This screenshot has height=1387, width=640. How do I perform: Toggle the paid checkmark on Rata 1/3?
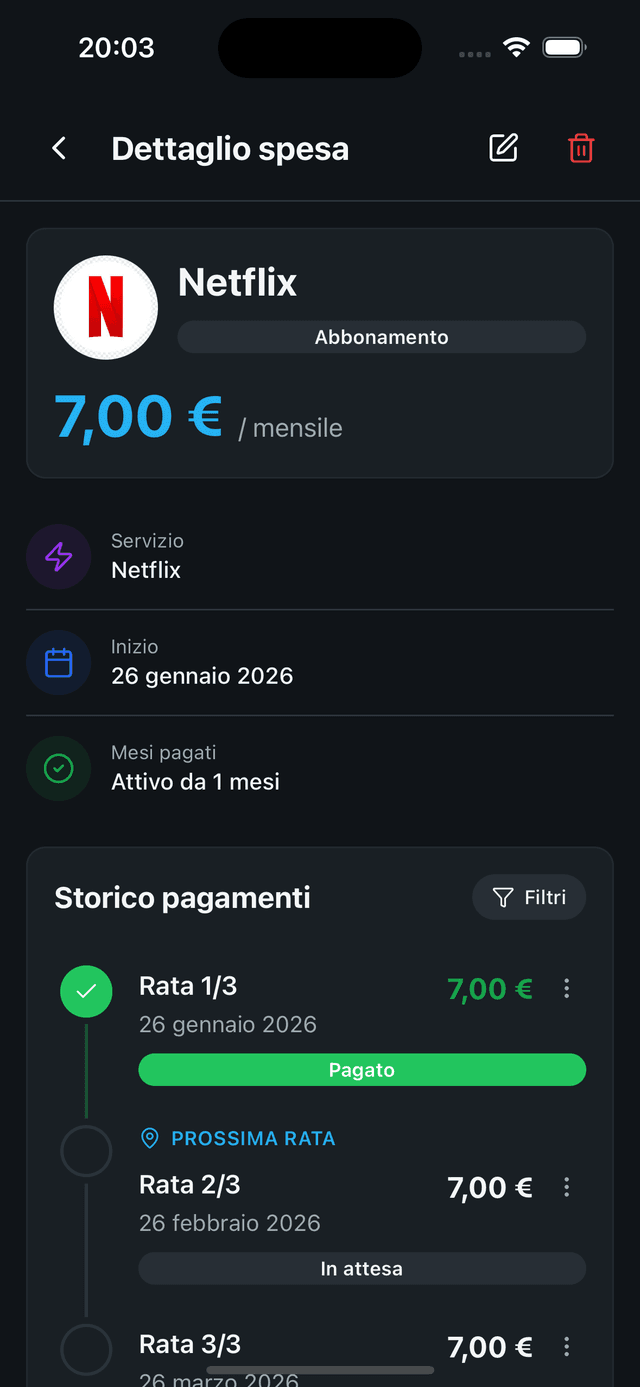86,991
